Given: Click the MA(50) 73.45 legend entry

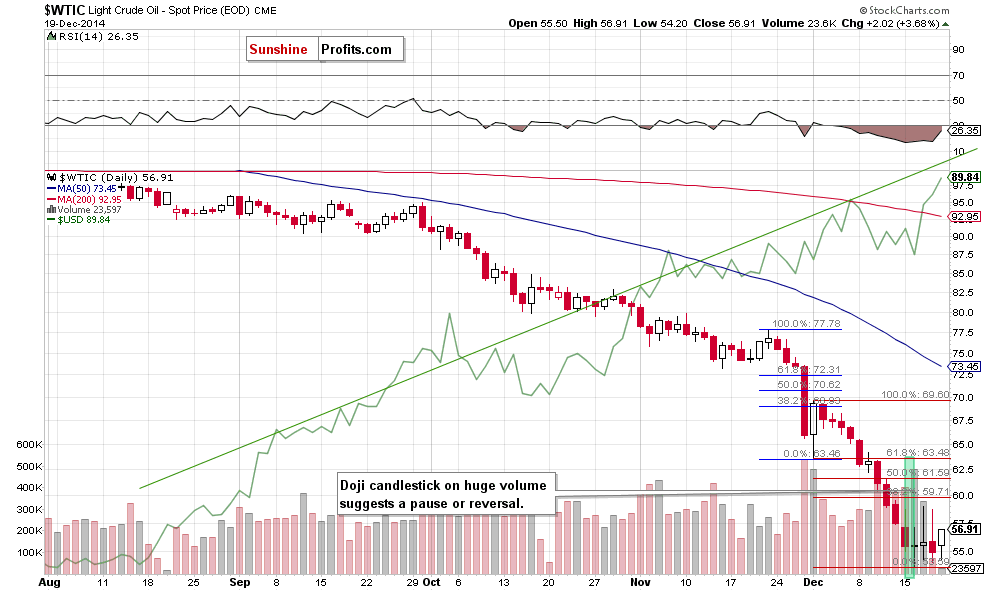Looking at the screenshot, I should pos(81,188).
